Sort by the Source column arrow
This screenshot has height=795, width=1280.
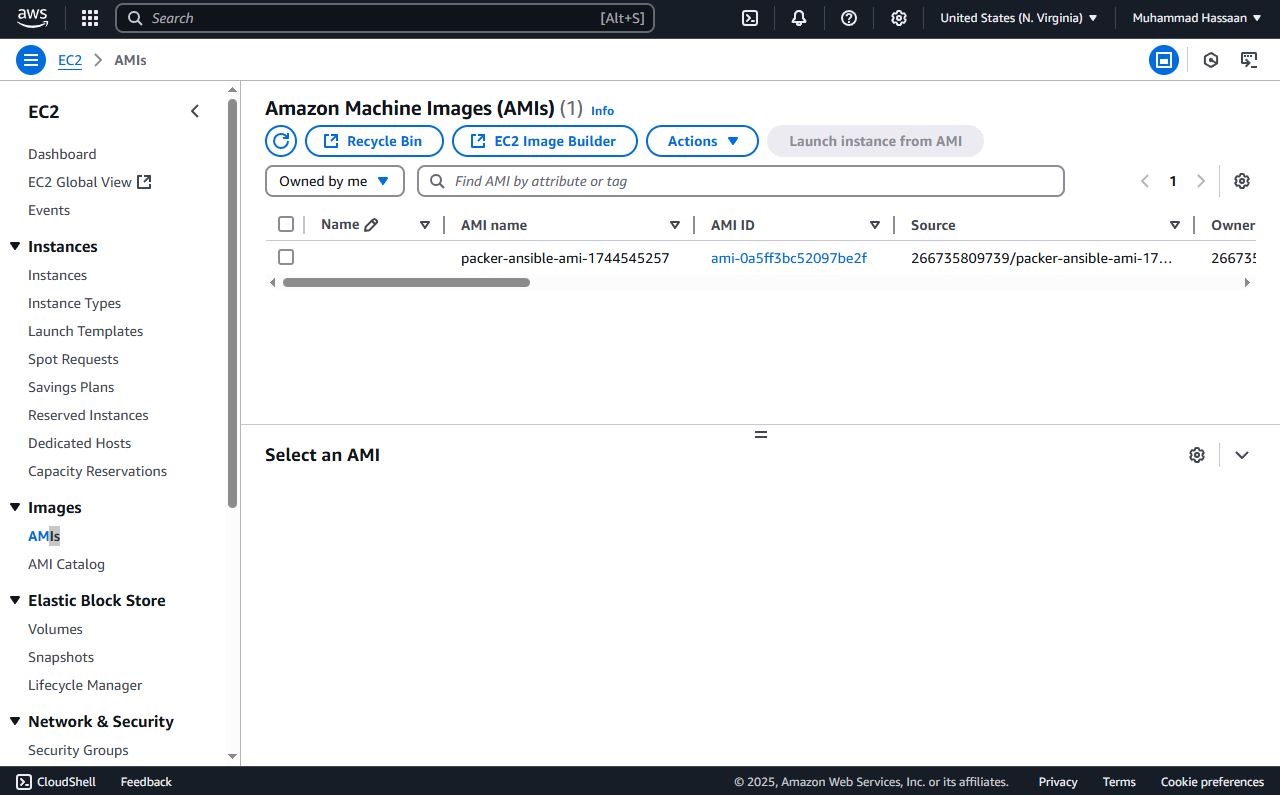1175,225
